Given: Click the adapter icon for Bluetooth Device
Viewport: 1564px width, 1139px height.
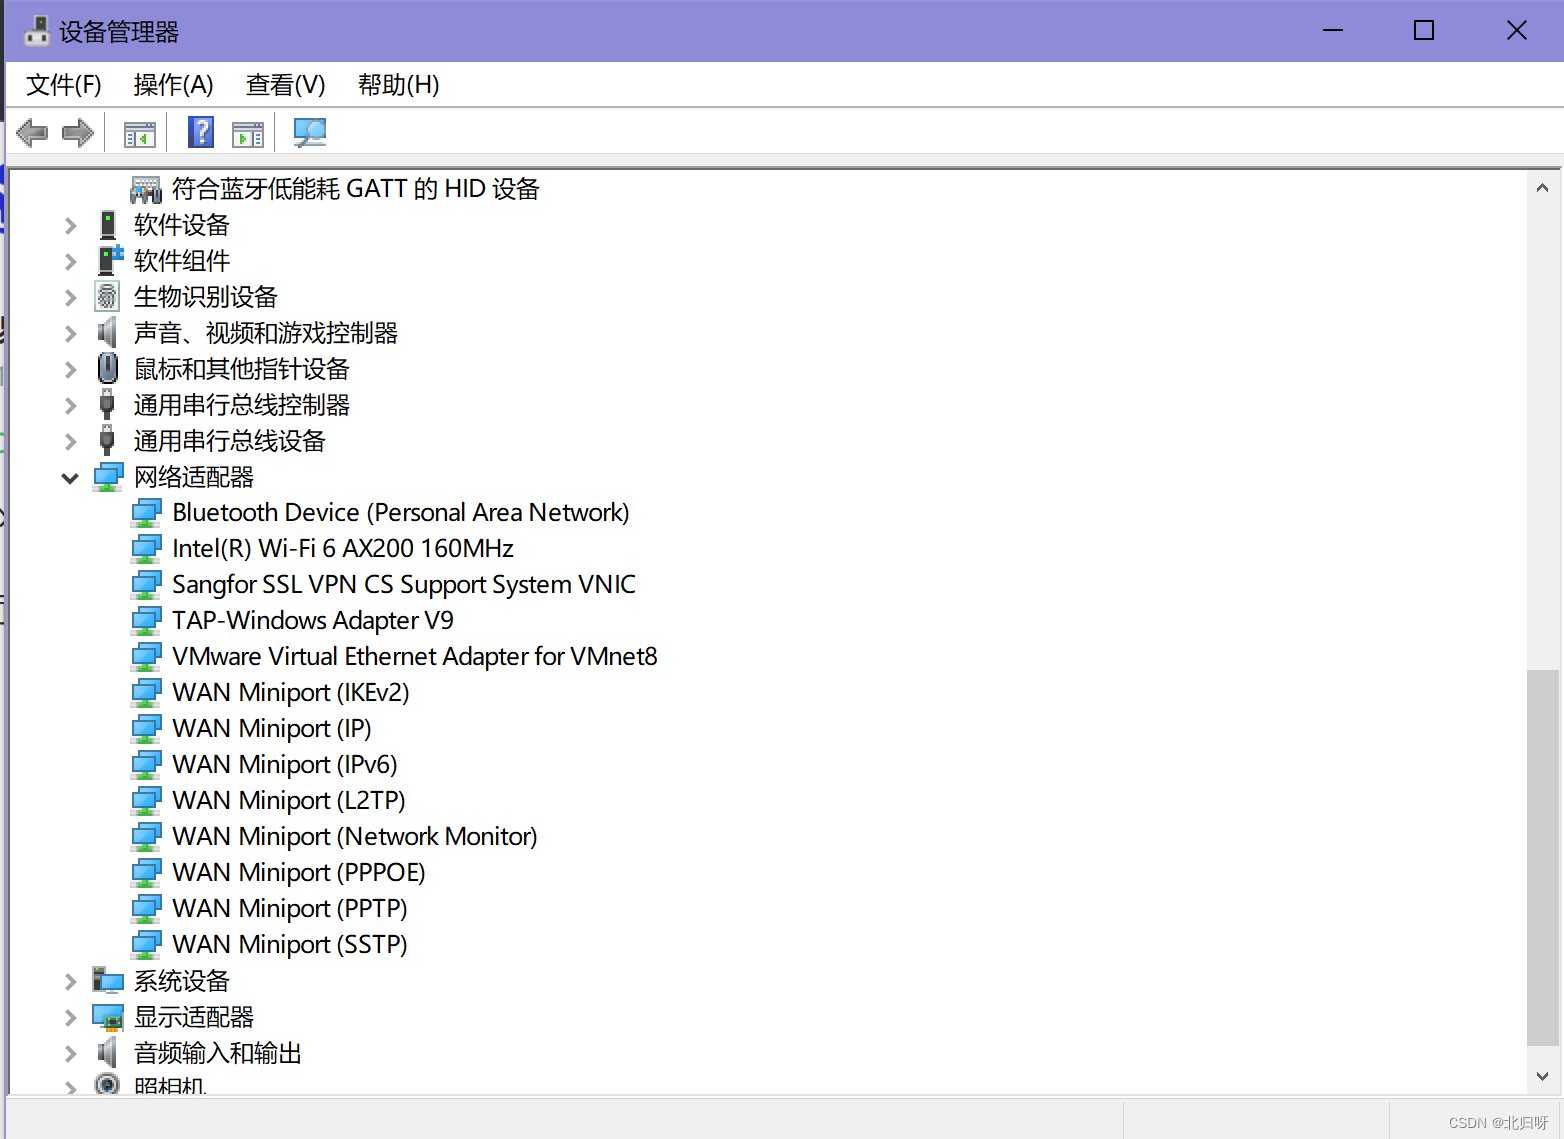Looking at the screenshot, I should (146, 513).
